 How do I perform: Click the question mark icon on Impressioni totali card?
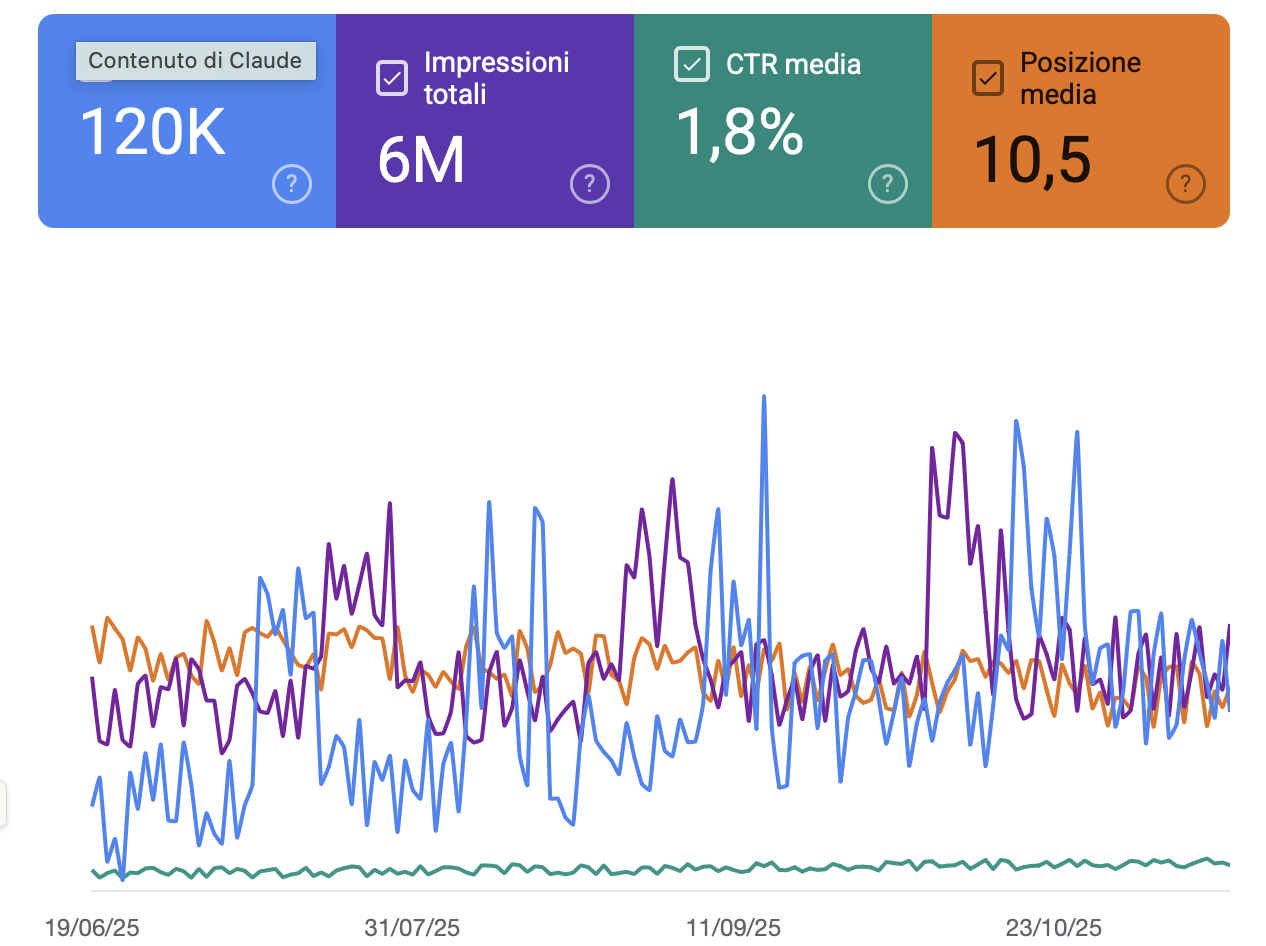coord(589,184)
